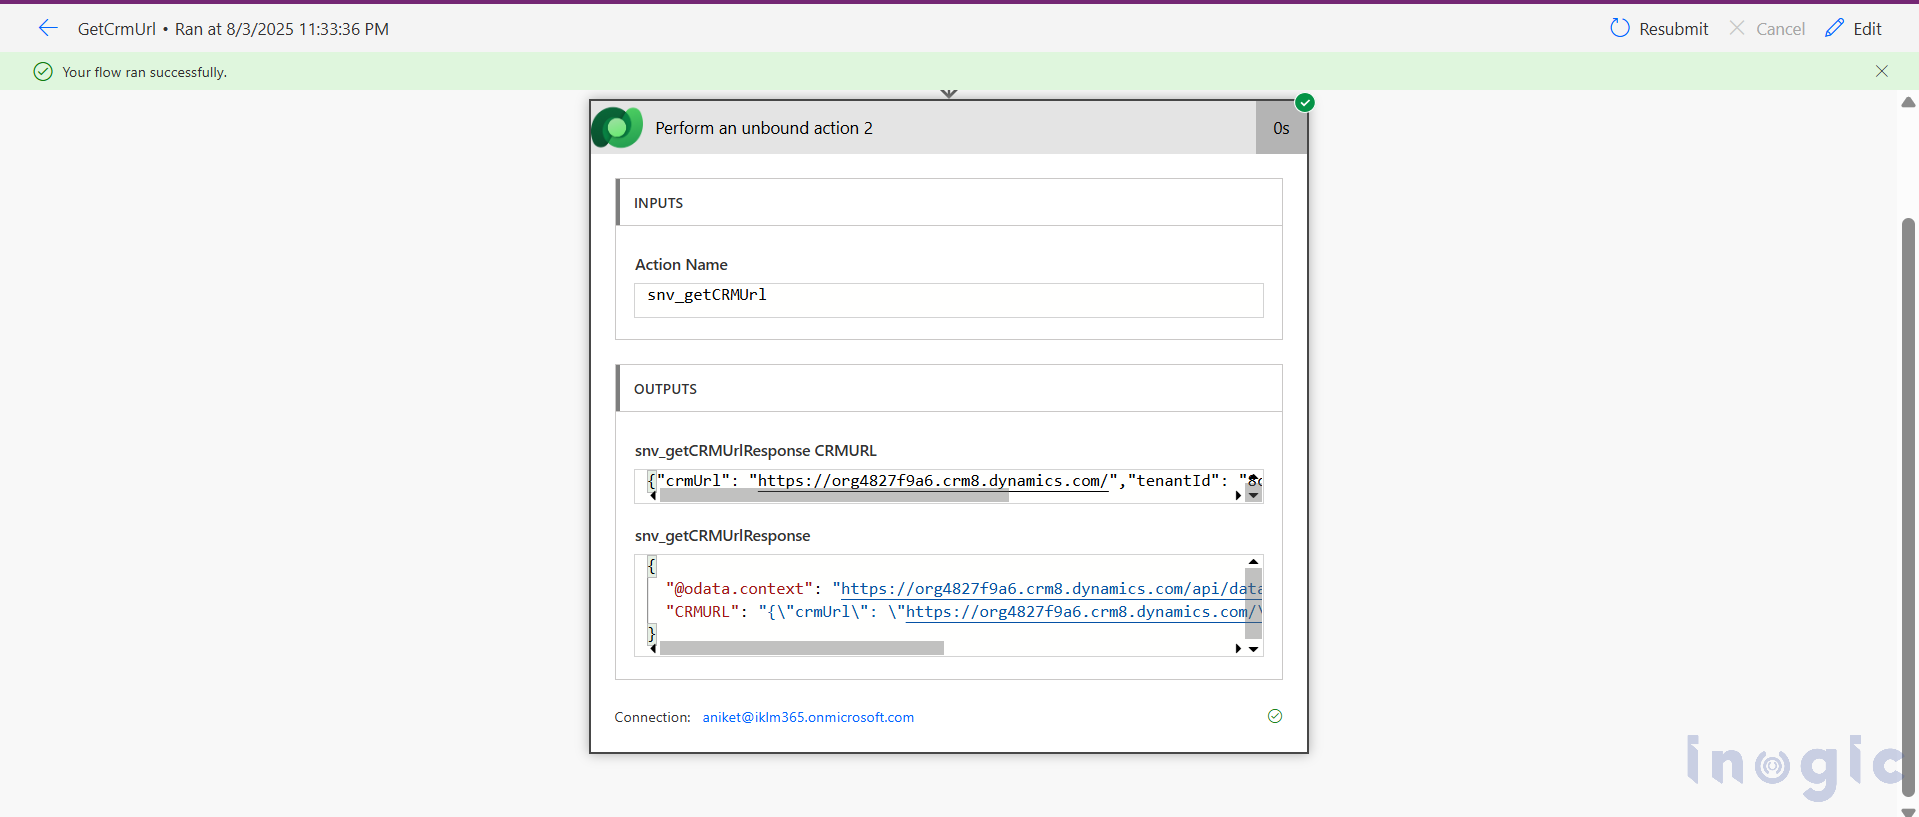
Task: Dismiss the flow ran successfully banner
Action: pyautogui.click(x=1882, y=71)
